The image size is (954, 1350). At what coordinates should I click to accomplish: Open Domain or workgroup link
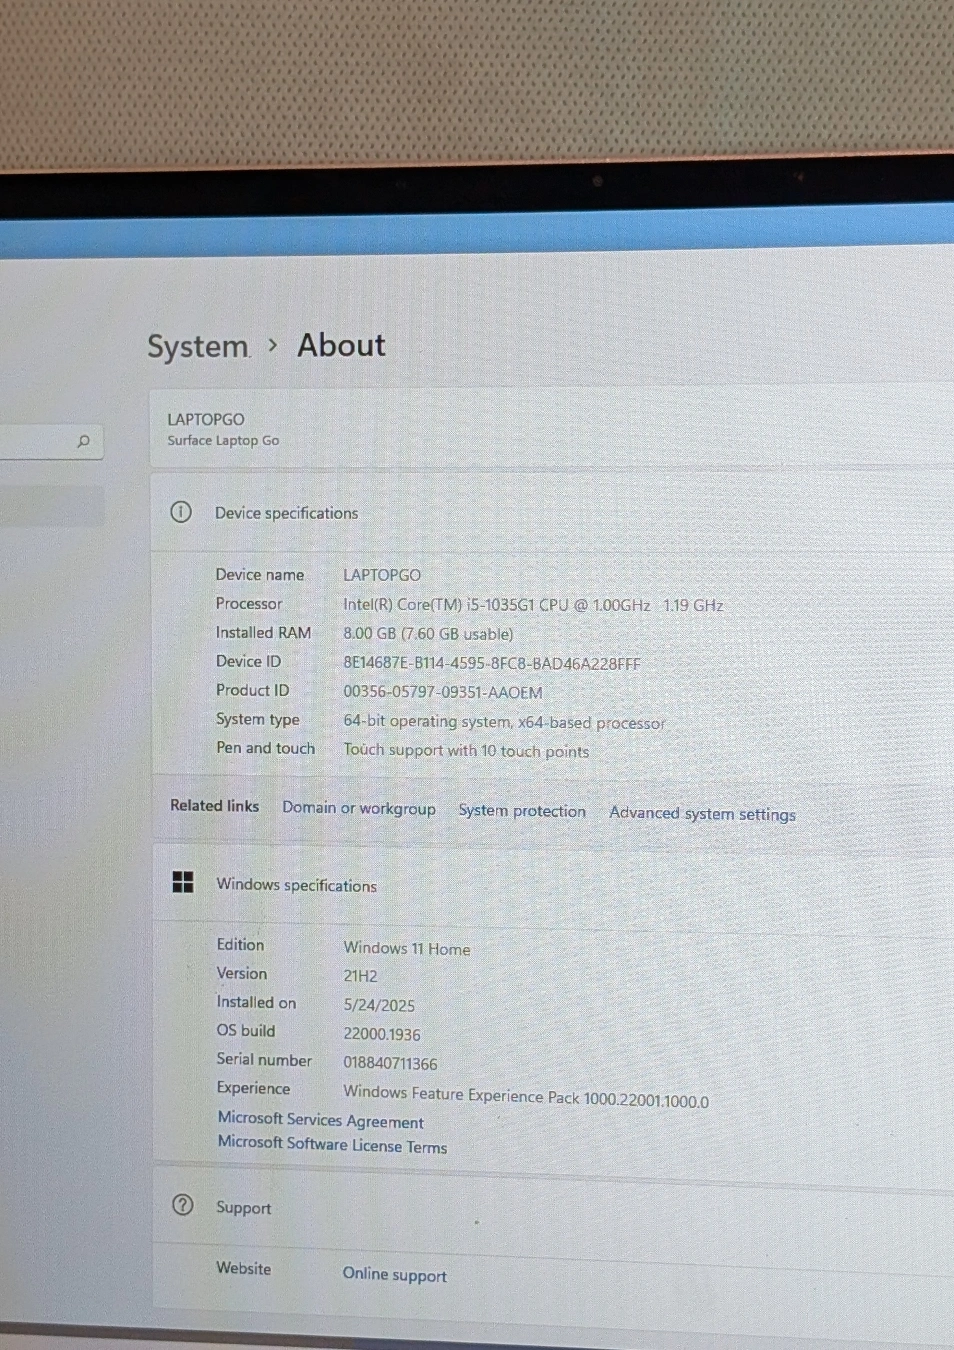click(x=359, y=808)
